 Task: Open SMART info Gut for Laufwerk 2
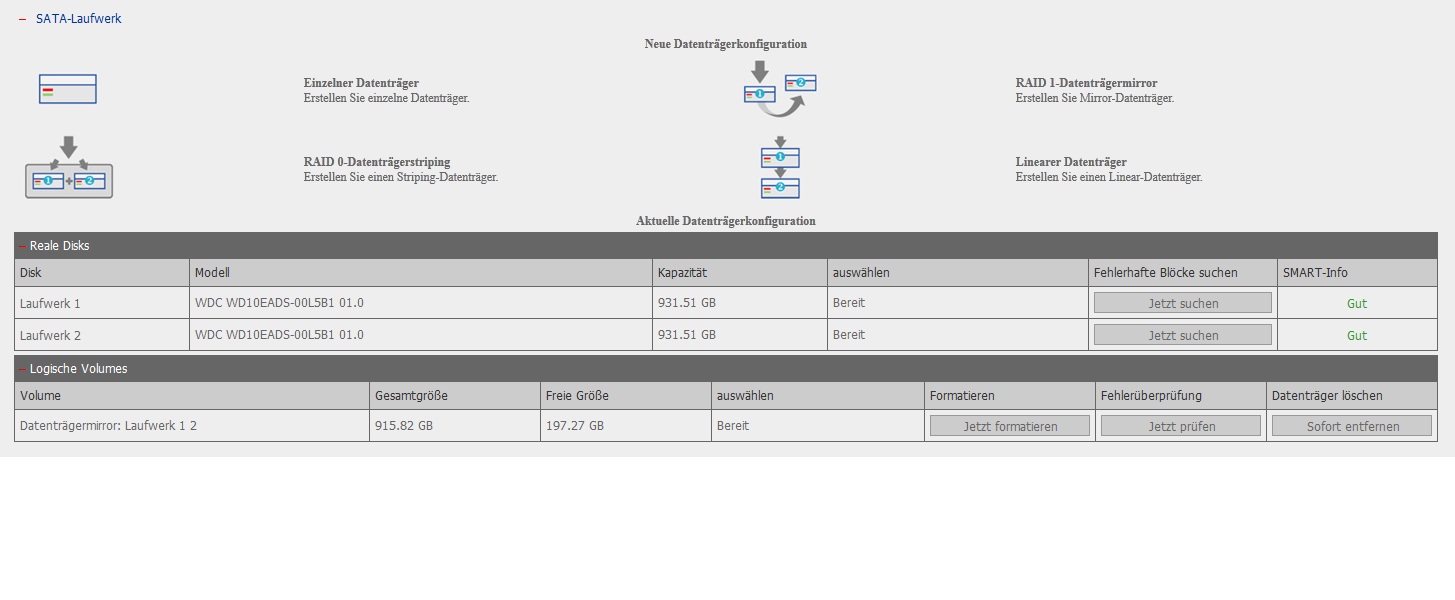click(x=1356, y=335)
